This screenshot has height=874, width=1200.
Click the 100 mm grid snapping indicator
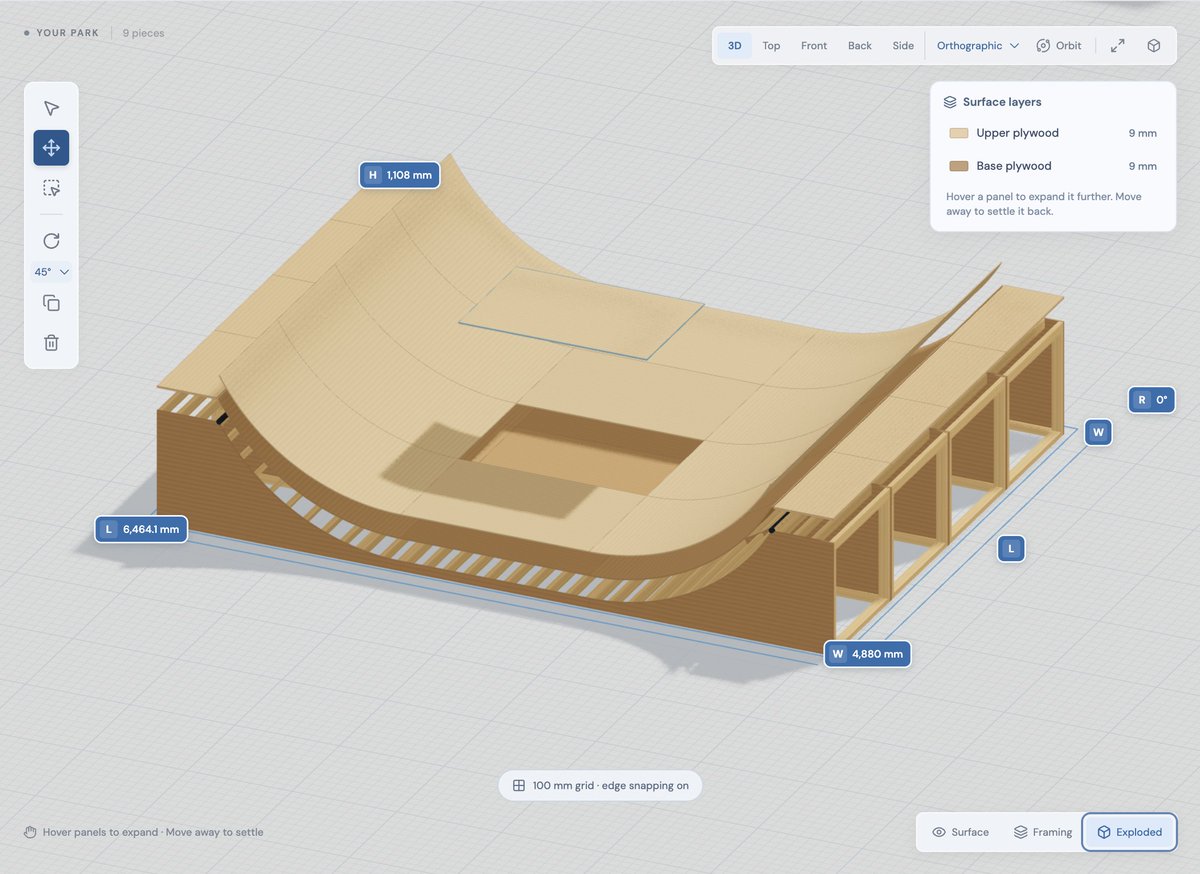coord(600,786)
